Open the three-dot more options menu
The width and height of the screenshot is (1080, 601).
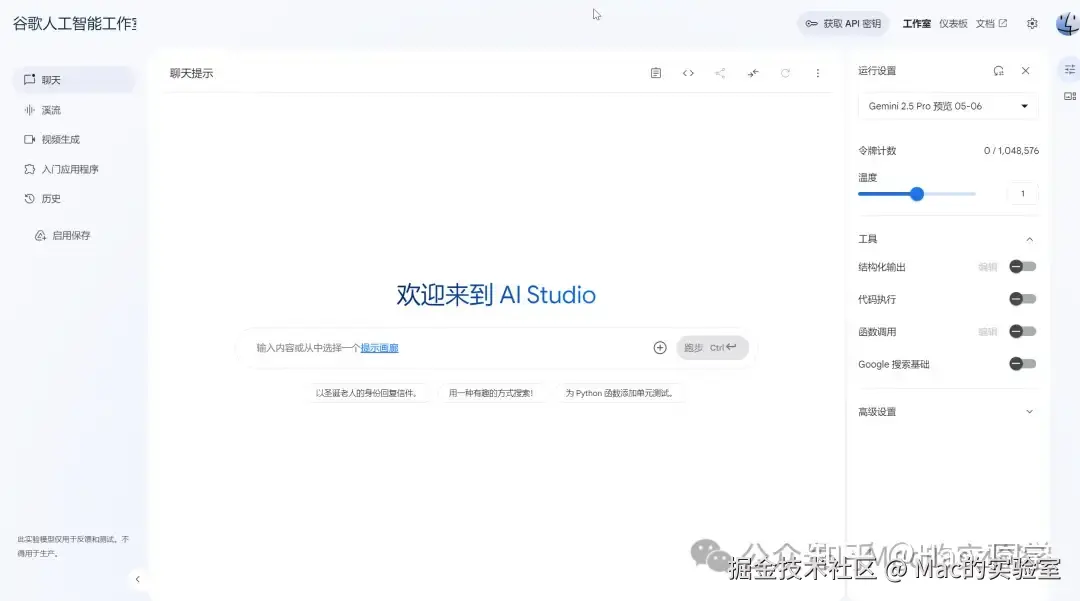point(818,73)
